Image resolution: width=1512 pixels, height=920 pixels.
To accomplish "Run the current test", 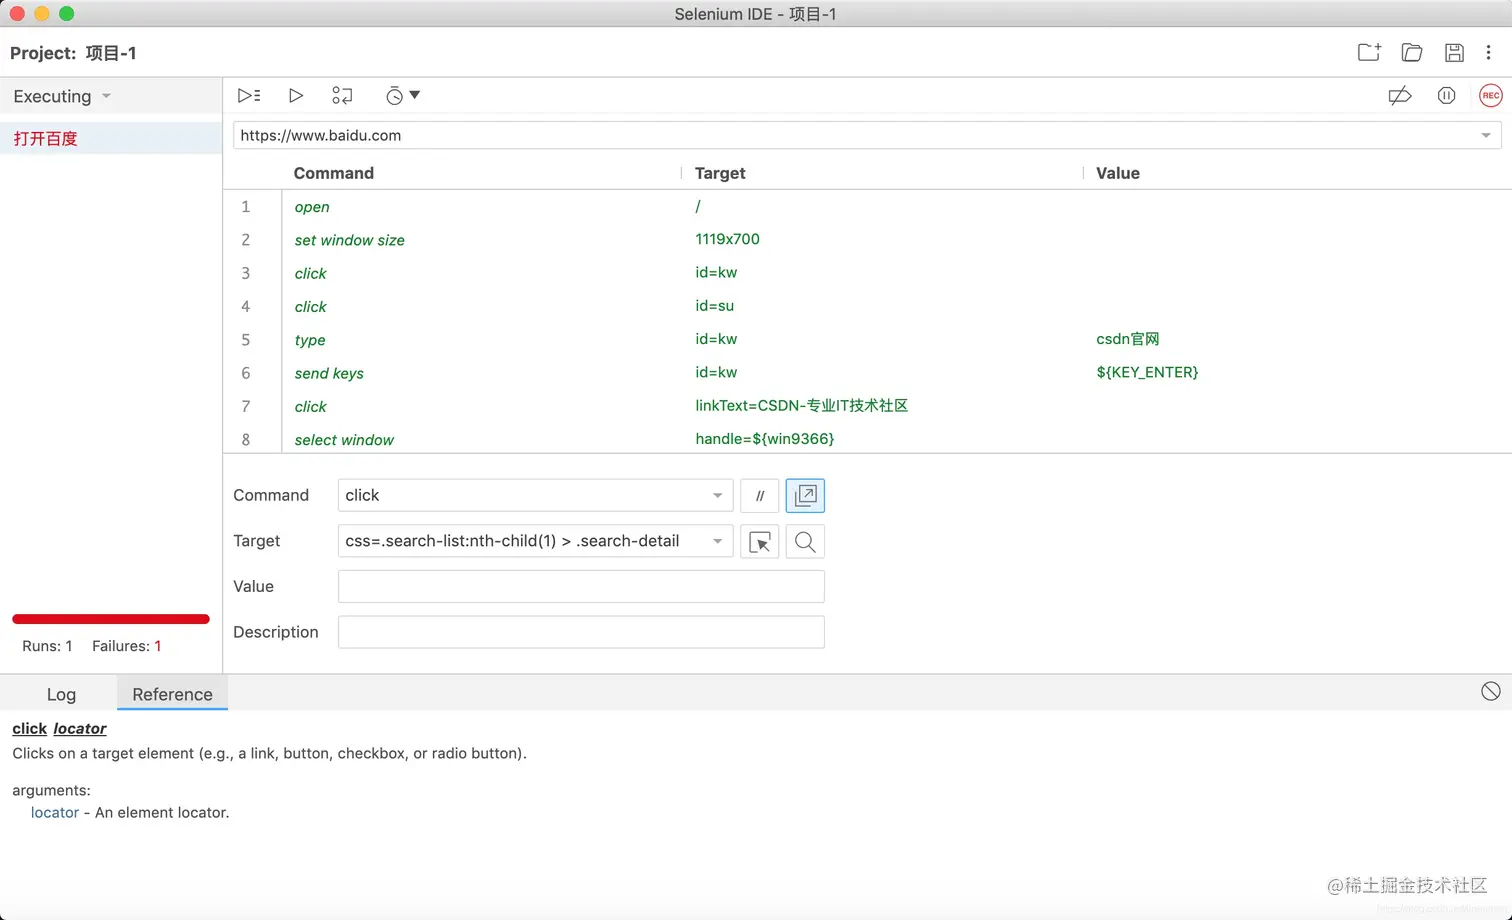I will coord(296,96).
